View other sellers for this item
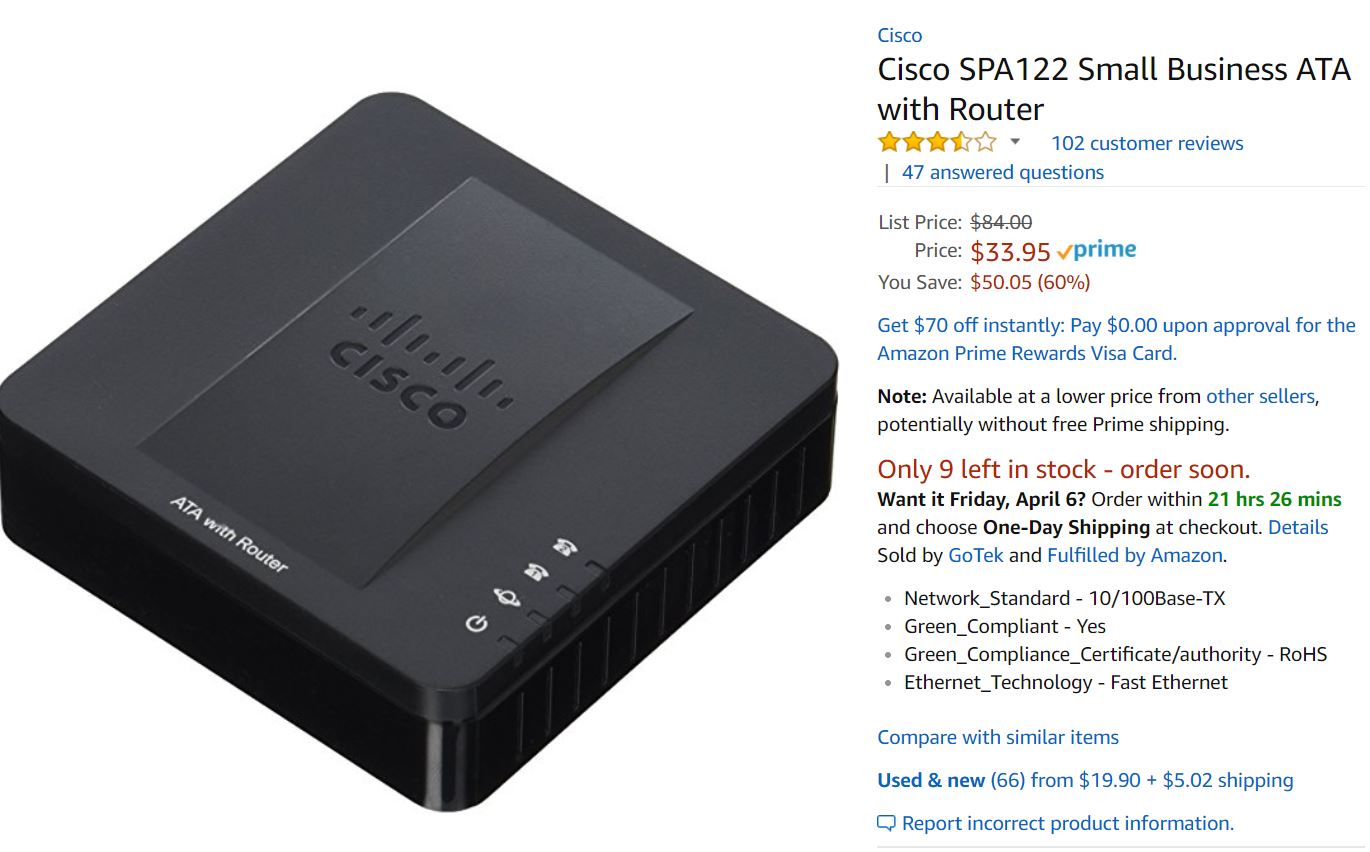This screenshot has width=1370, height=852. pyautogui.click(x=1260, y=396)
